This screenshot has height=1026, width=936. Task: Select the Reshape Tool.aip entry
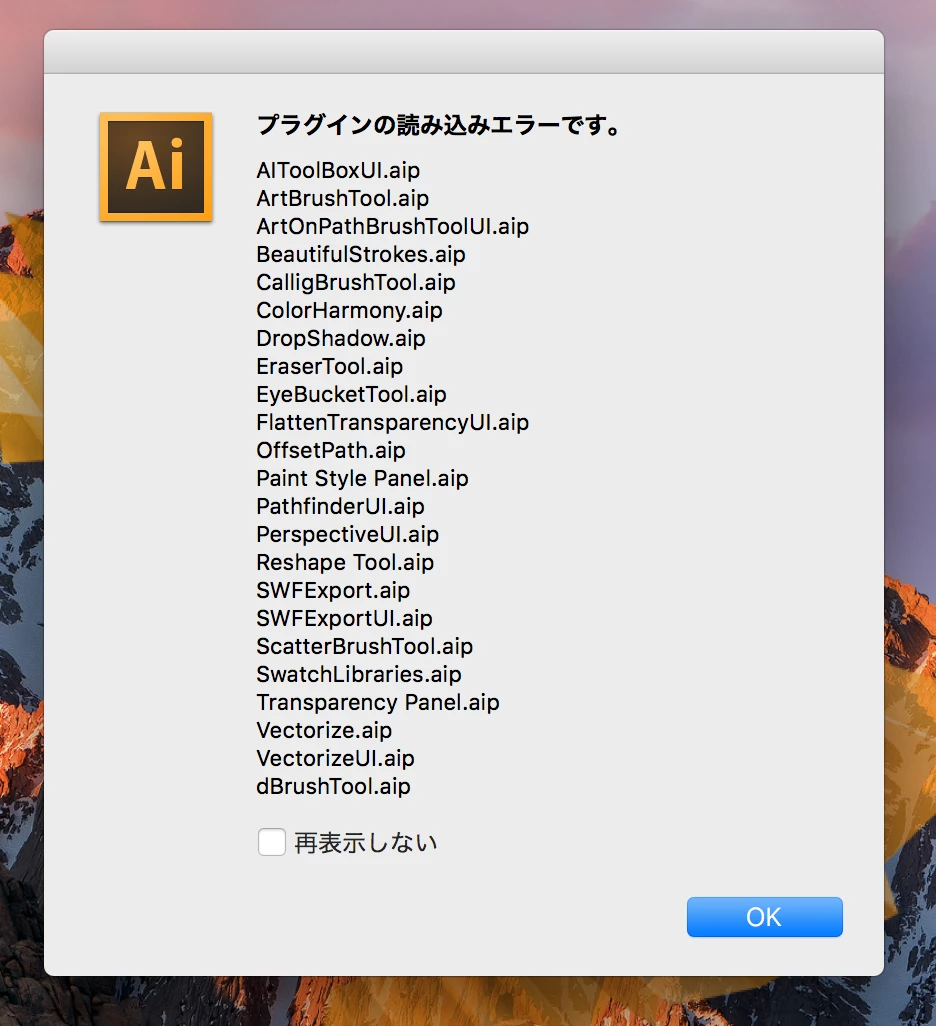click(x=345, y=563)
